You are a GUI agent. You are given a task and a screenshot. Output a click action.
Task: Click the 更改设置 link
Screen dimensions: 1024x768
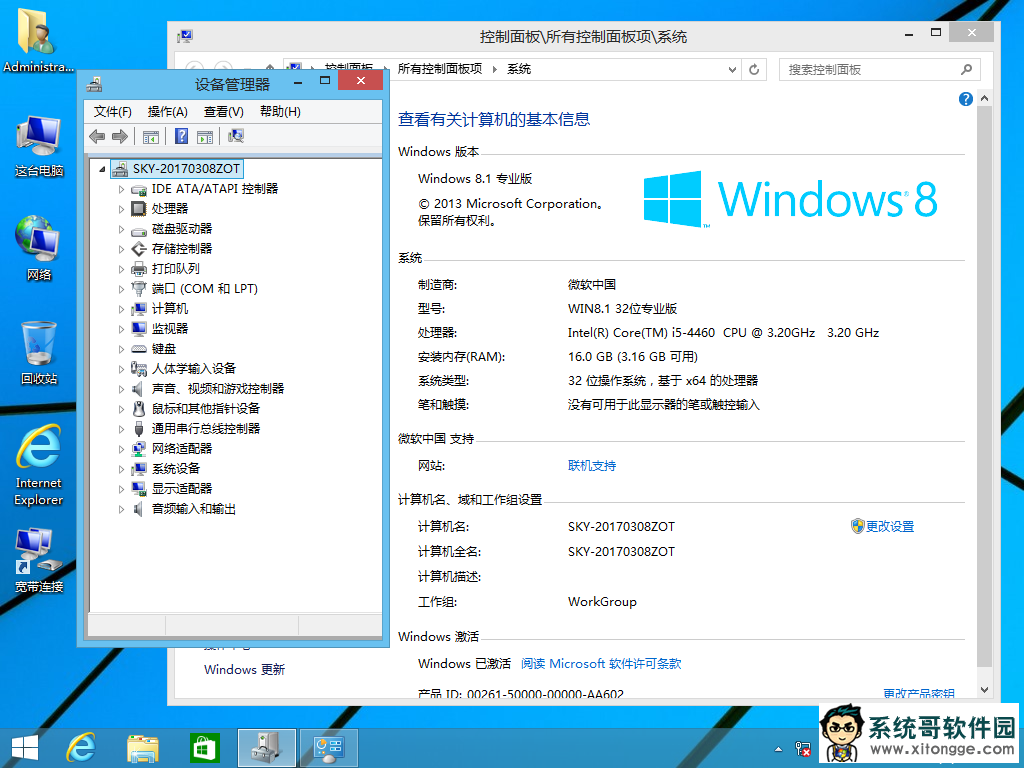coord(889,526)
